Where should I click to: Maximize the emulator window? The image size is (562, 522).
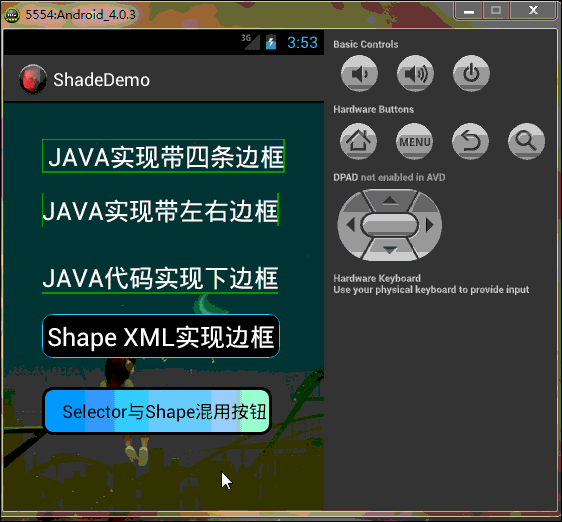pyautogui.click(x=496, y=11)
